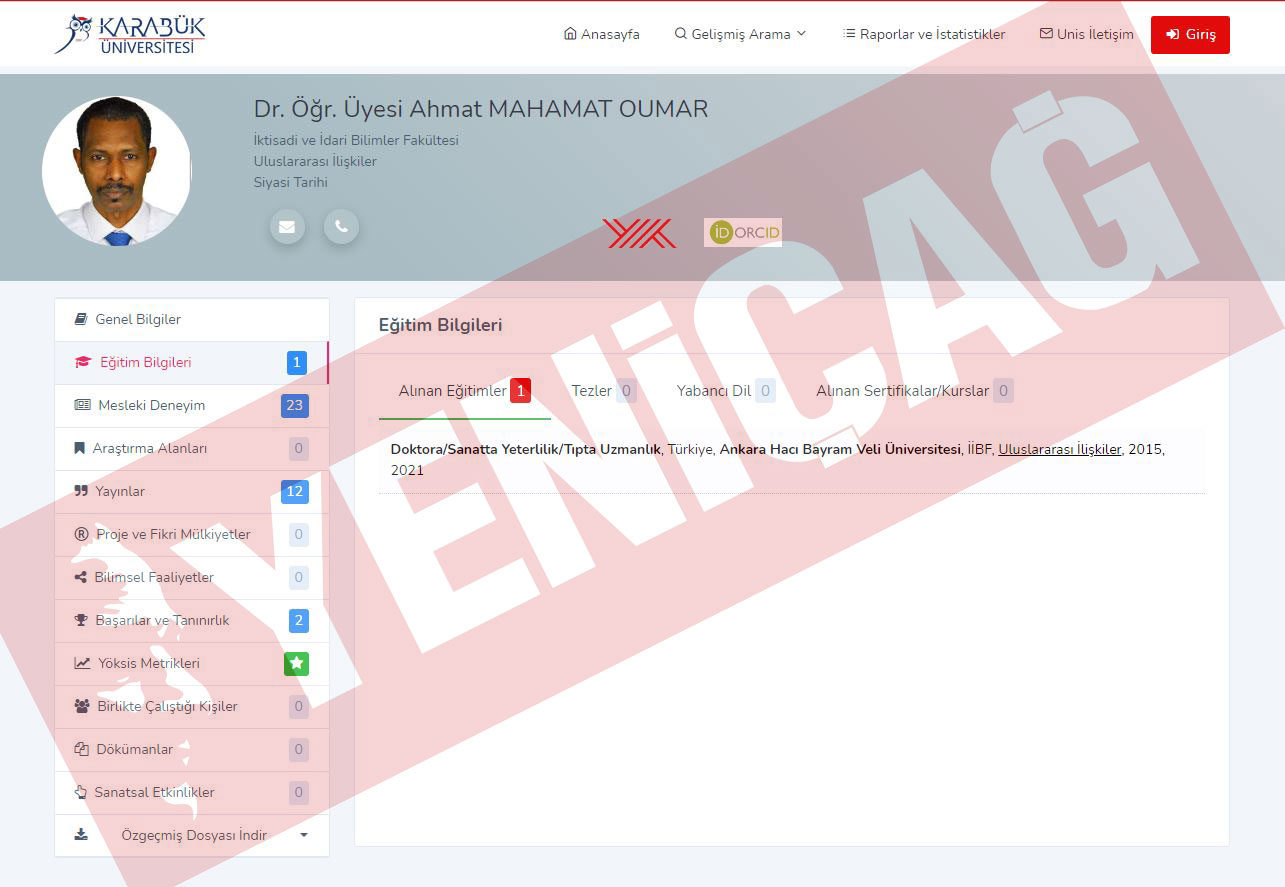Viewport: 1285px width, 887px height.
Task: Open Genel Bilgiler in sidebar
Action: (x=192, y=320)
